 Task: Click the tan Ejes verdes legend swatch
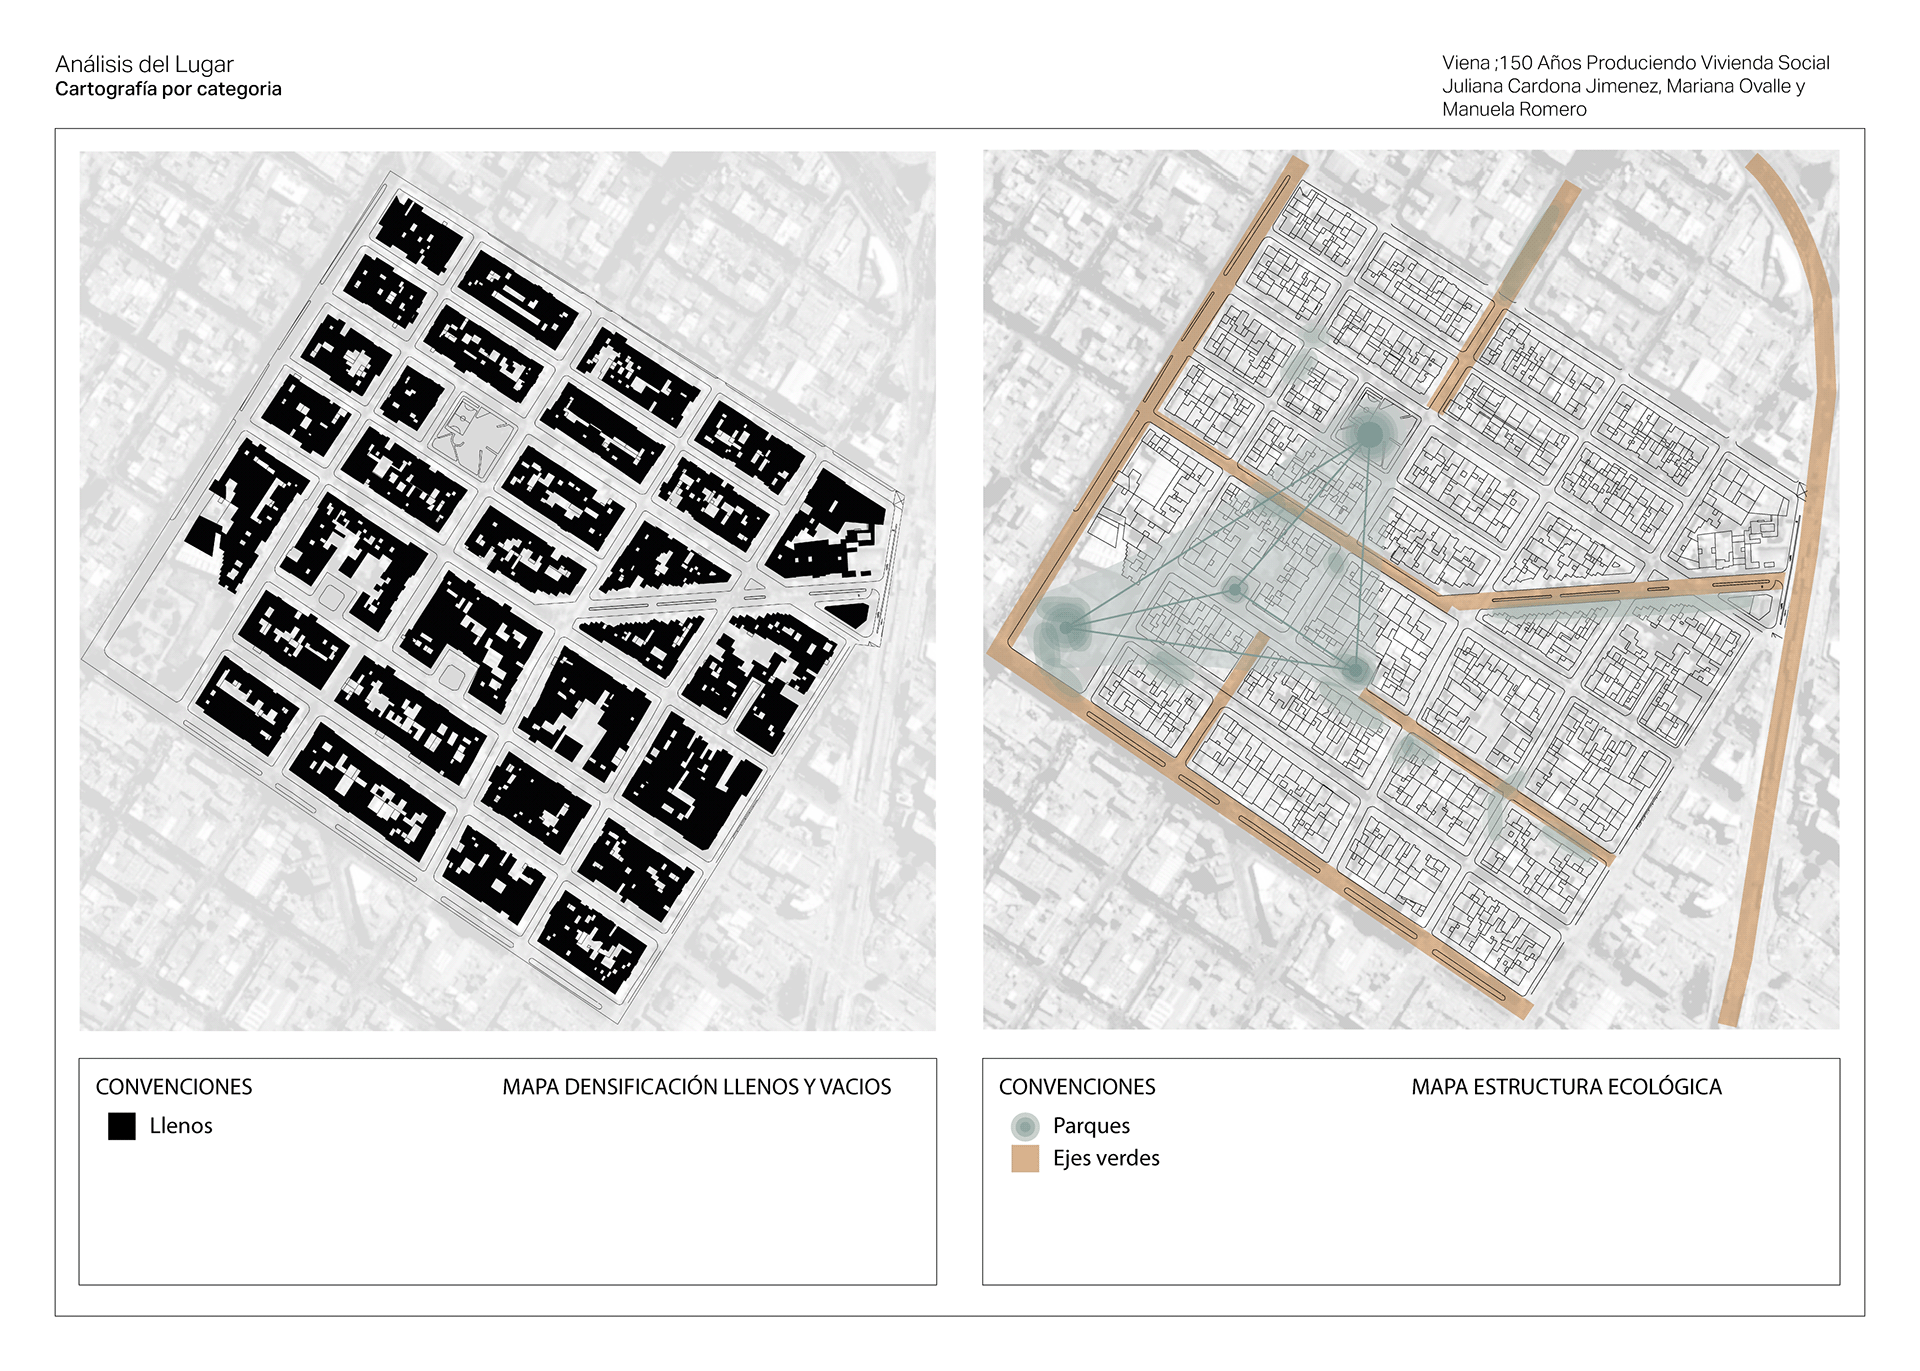[1025, 1159]
